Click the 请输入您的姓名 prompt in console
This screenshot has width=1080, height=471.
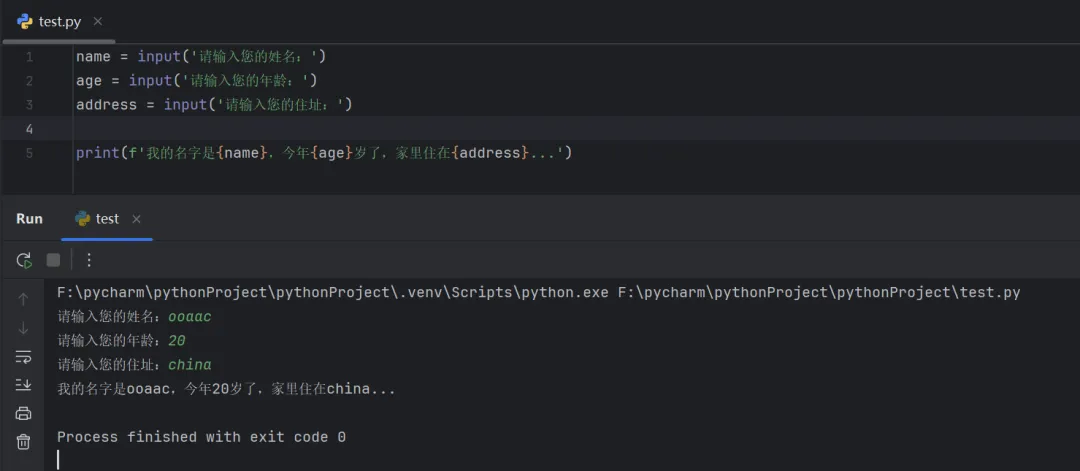point(108,317)
